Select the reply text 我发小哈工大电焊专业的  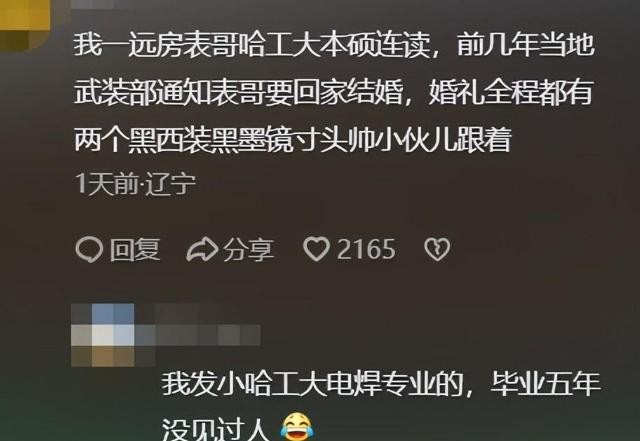[312, 384]
